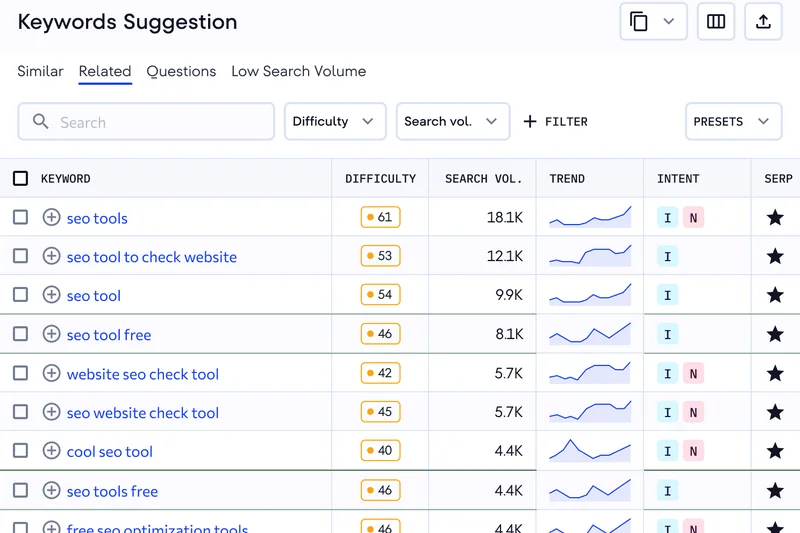Click the export upload icon button
Viewport: 800px width, 533px height.
pyautogui.click(x=763, y=21)
